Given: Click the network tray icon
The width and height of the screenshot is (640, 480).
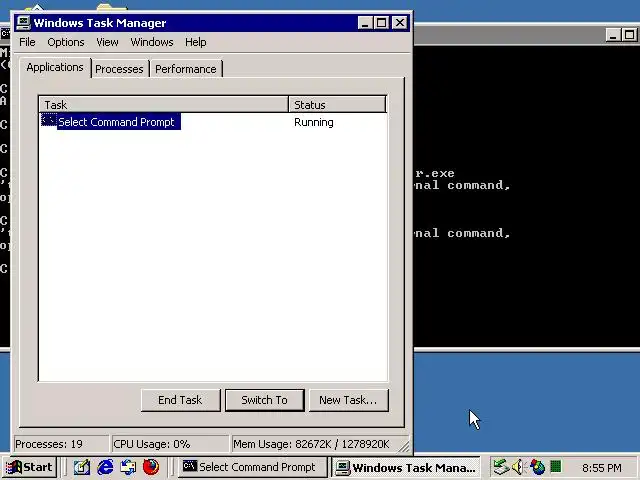Looking at the screenshot, I should (501, 467).
